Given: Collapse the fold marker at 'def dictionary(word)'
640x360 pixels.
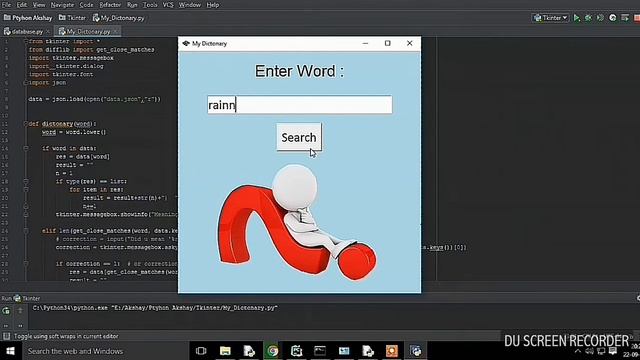Looking at the screenshot, I should [x=26, y=124].
